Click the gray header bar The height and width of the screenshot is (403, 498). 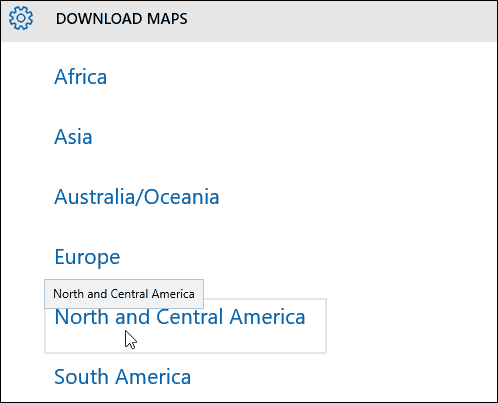point(249,21)
